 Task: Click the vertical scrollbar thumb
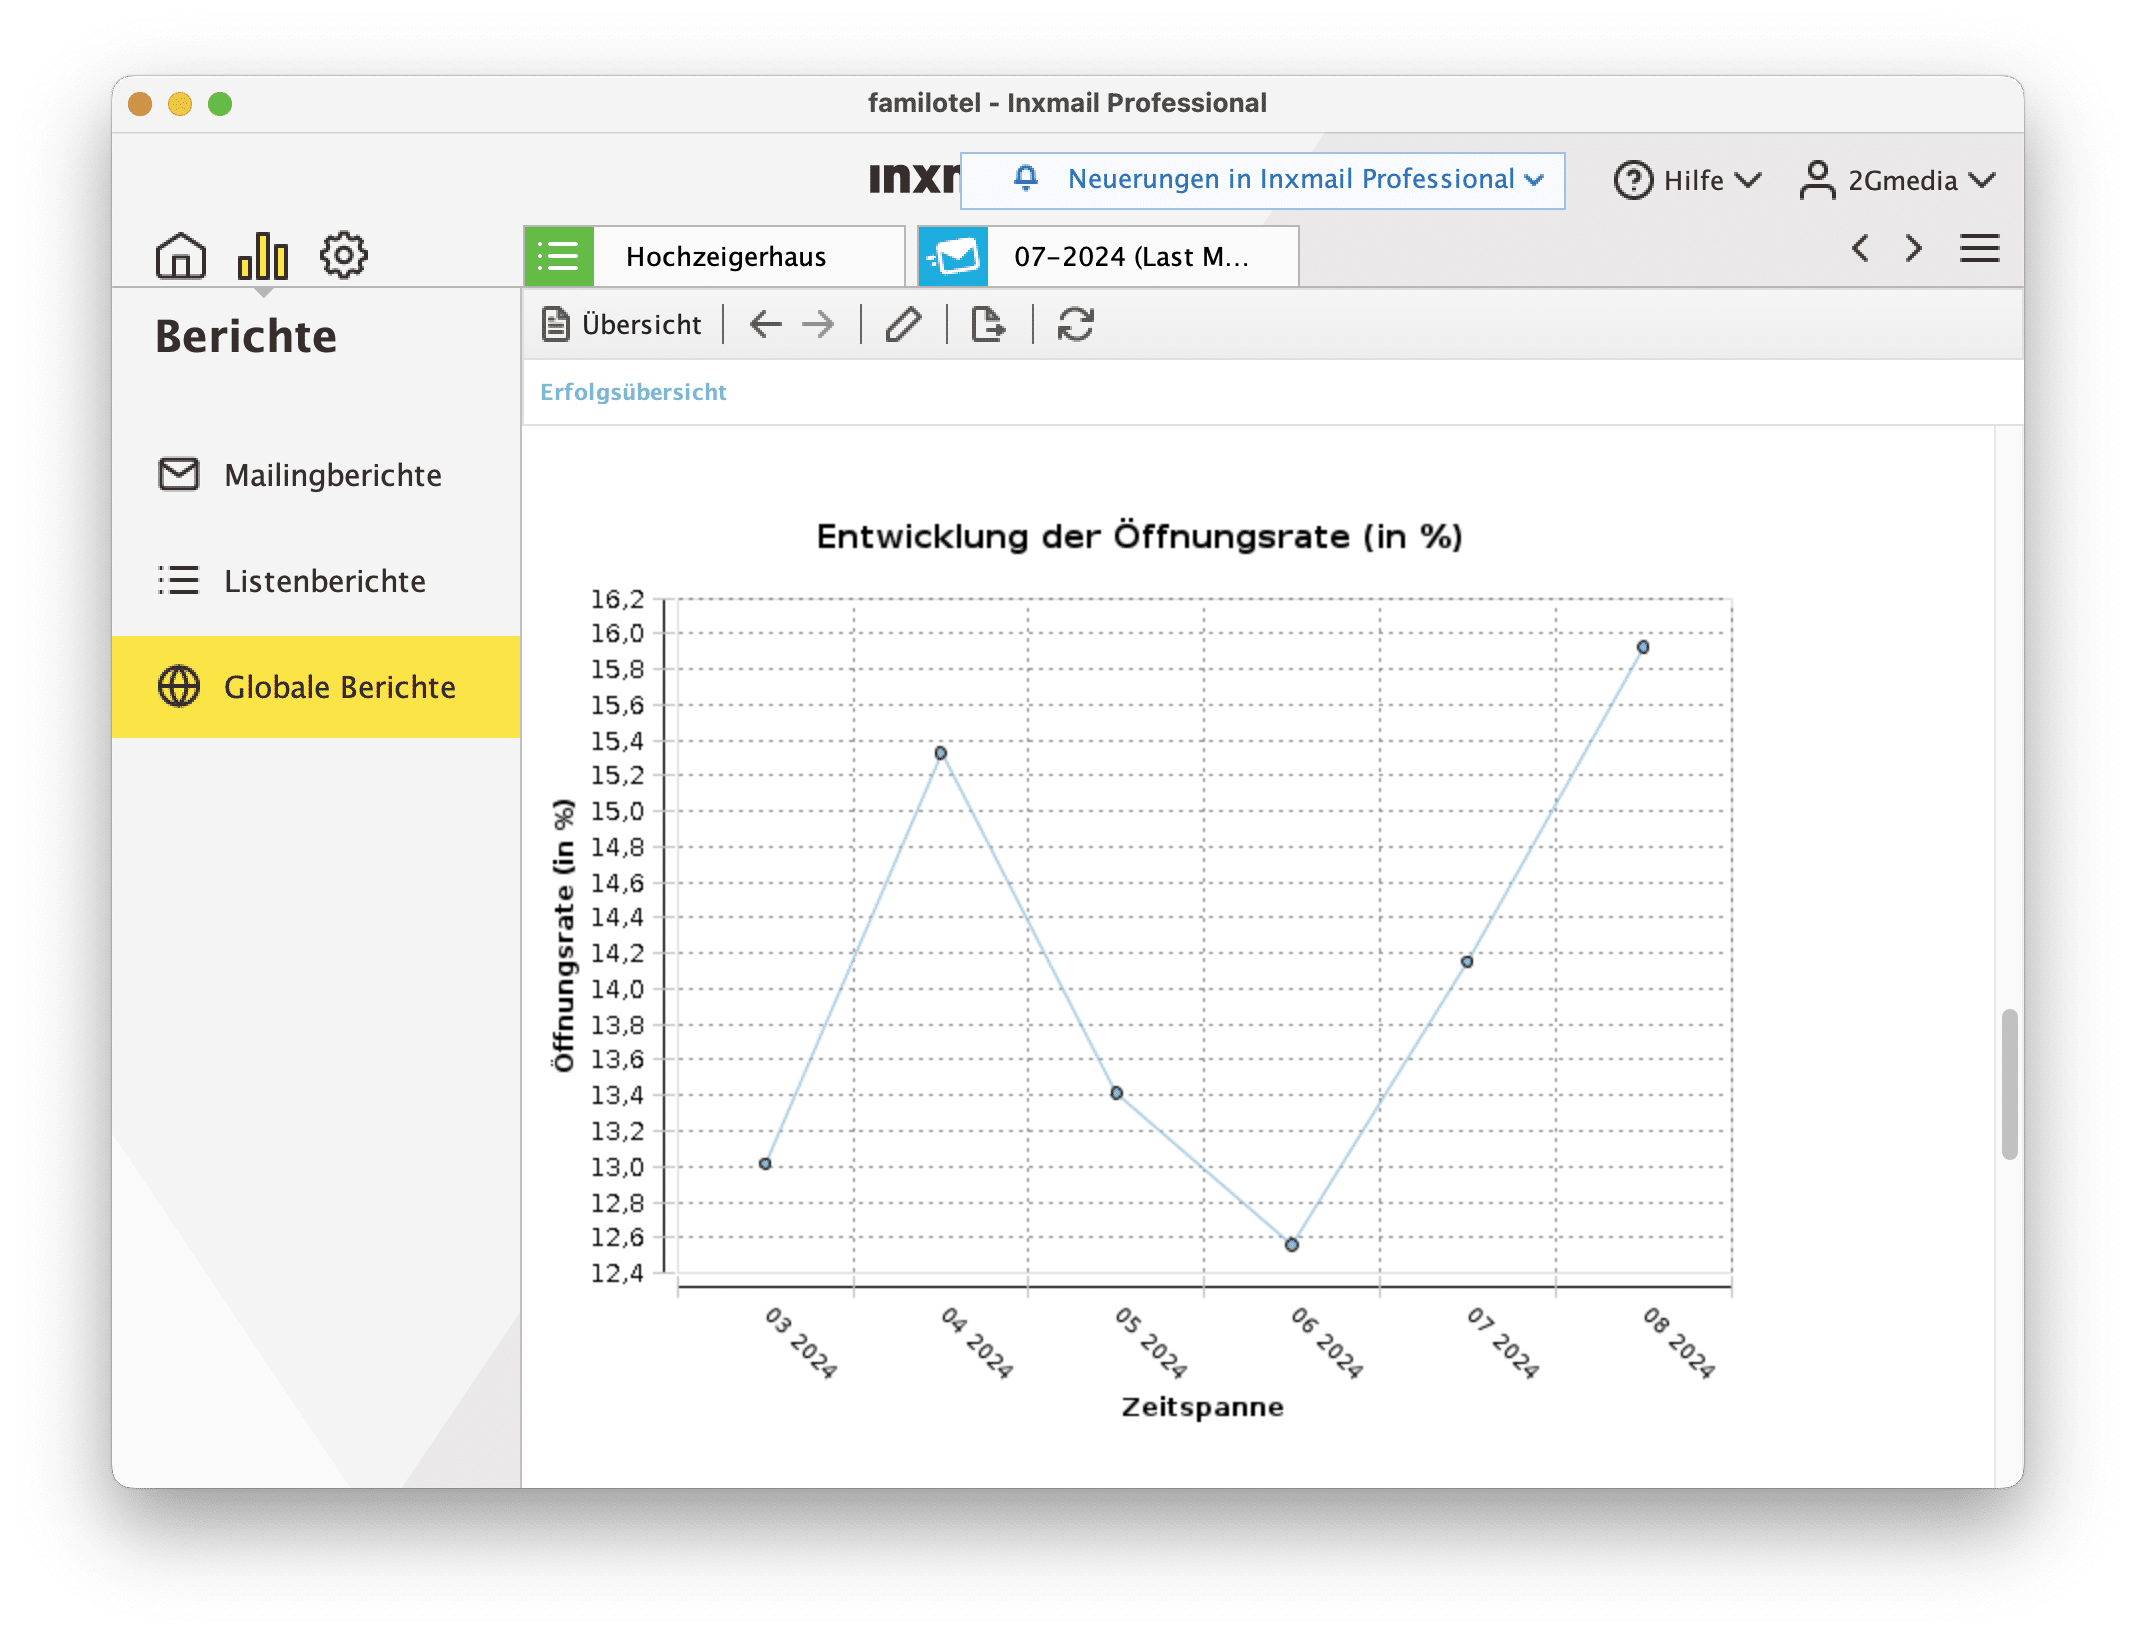click(x=2009, y=1085)
